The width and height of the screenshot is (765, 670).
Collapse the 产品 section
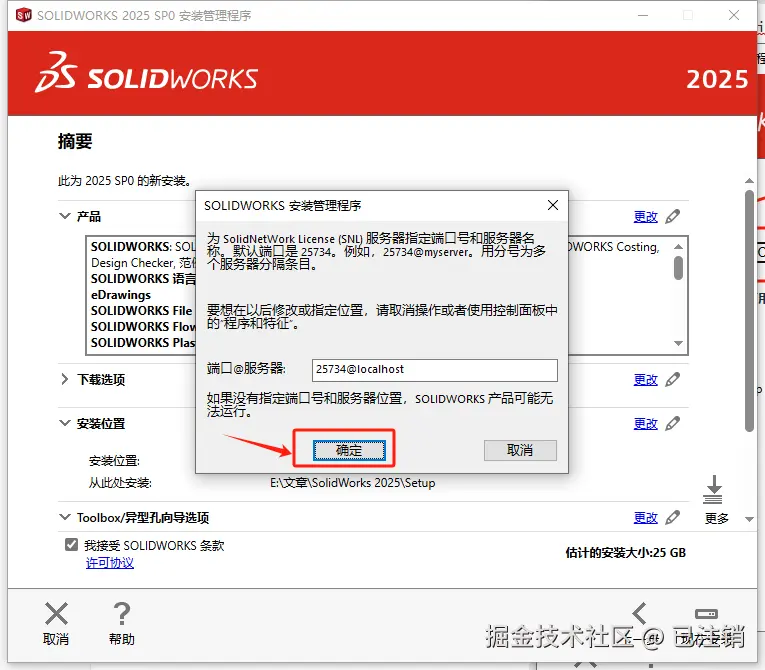[64, 216]
